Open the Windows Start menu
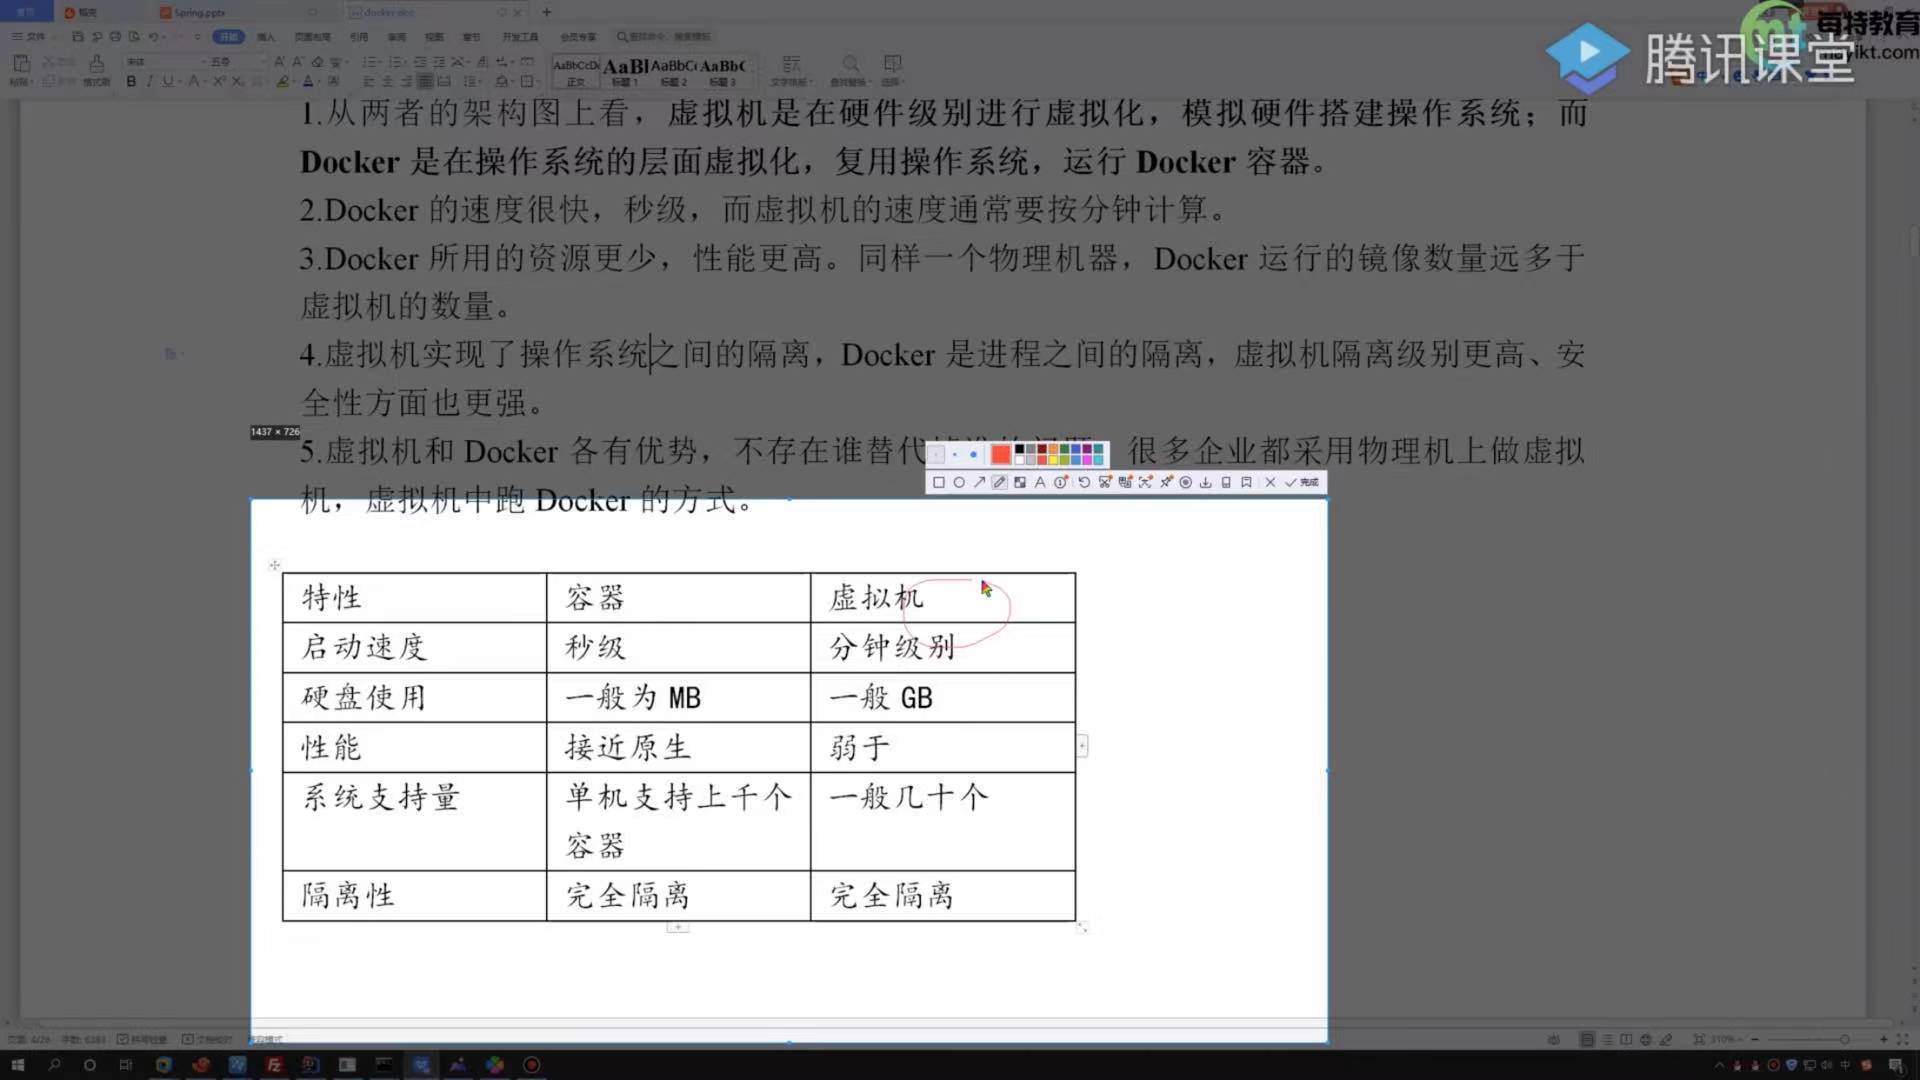The height and width of the screenshot is (1080, 1920). point(17,1065)
